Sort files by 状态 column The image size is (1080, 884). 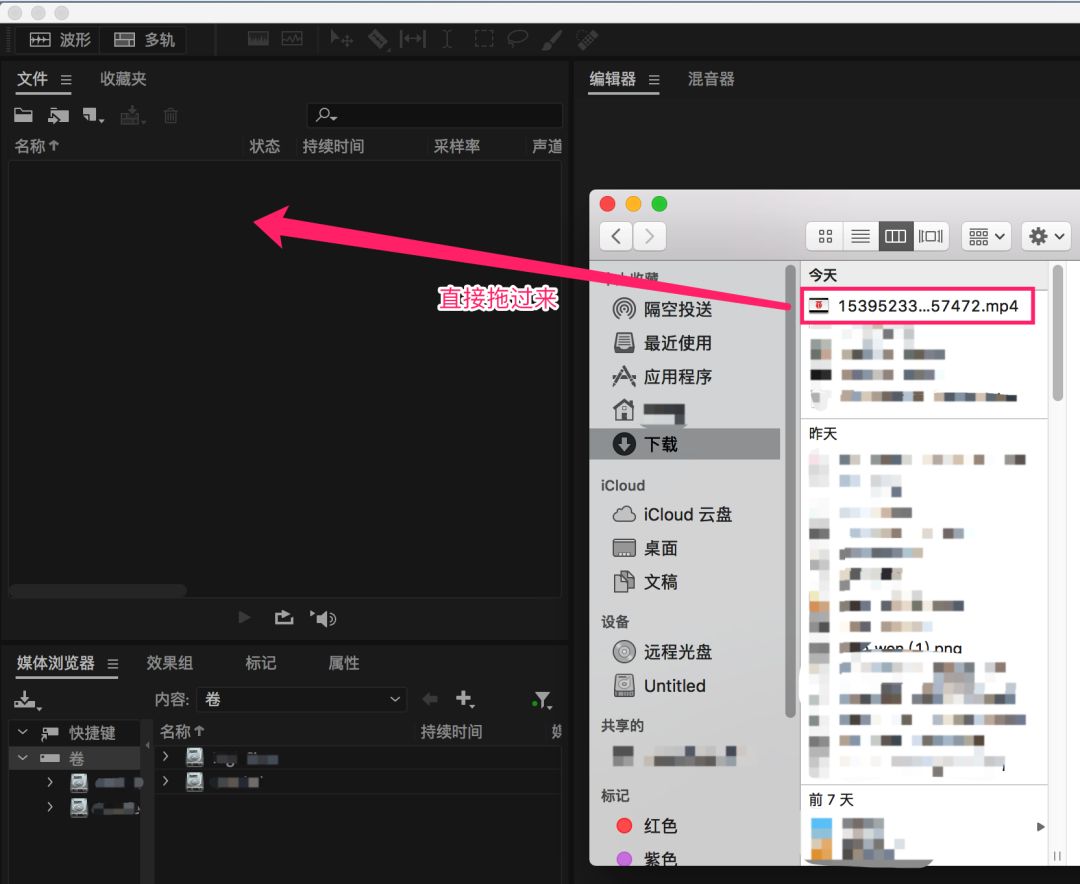pyautogui.click(x=264, y=146)
